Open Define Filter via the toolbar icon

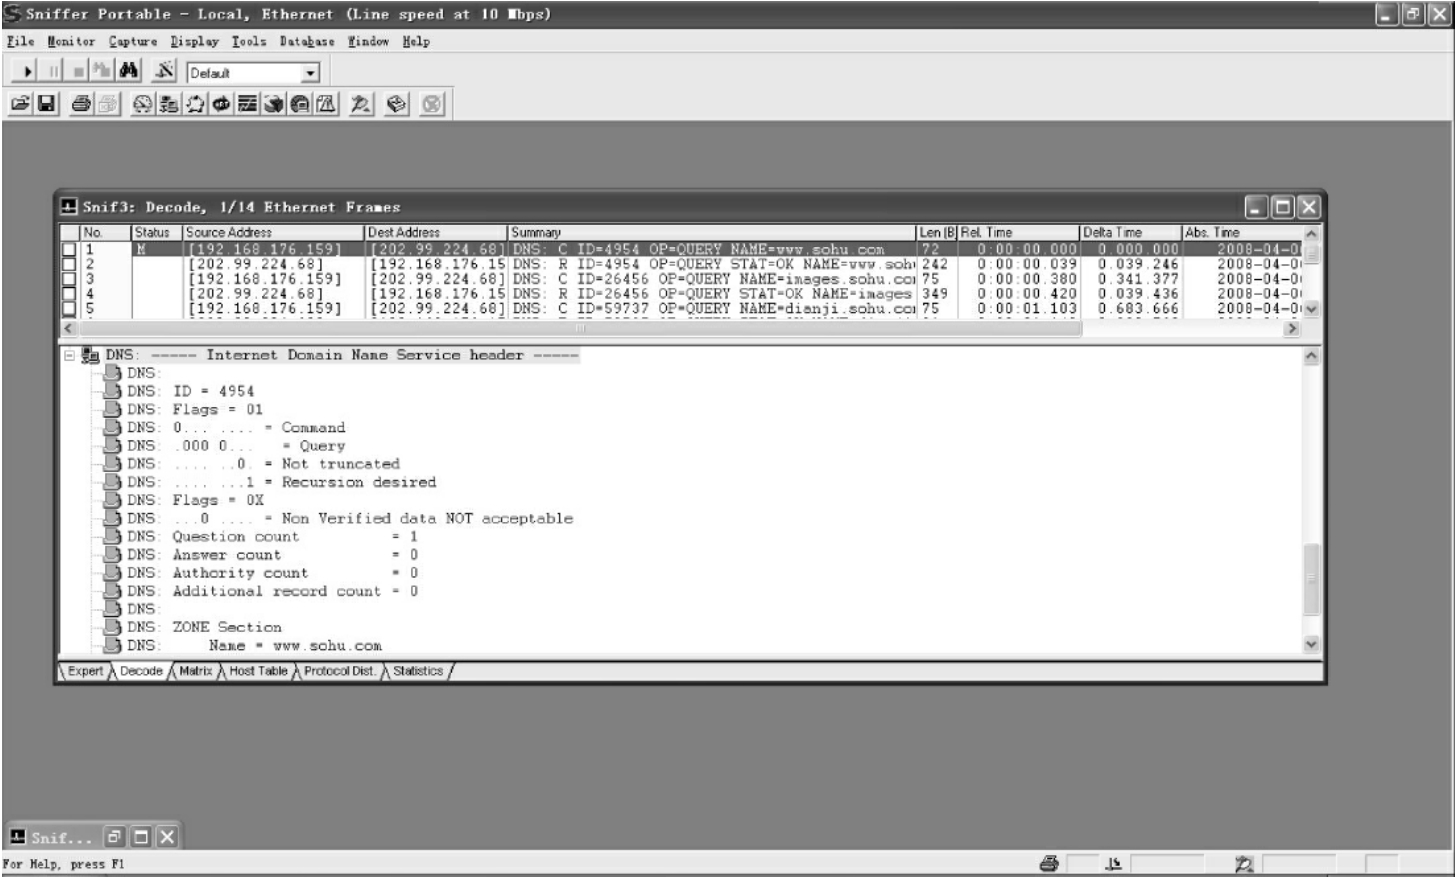point(165,72)
